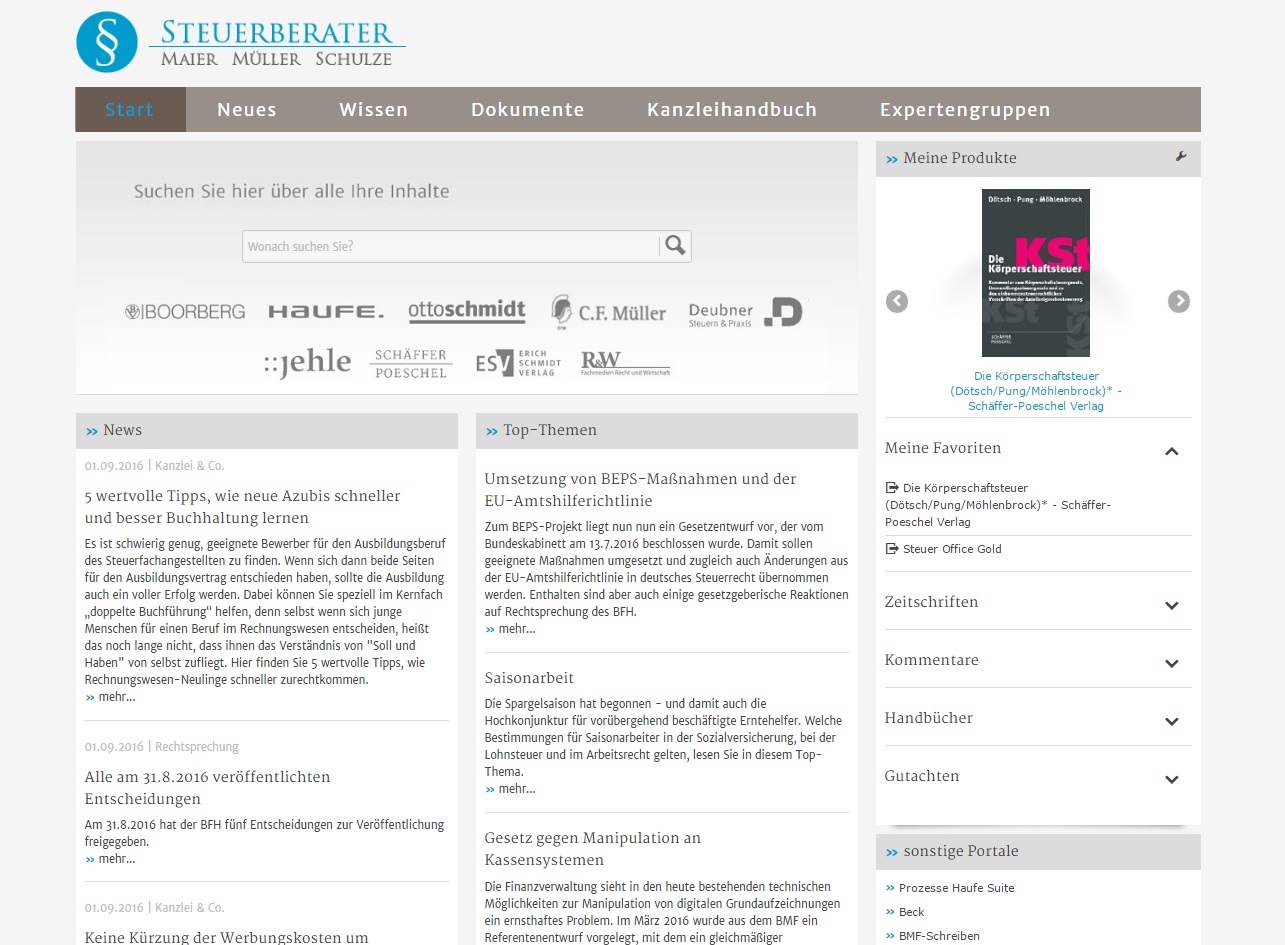This screenshot has height=945, width=1285.
Task: Open headline 'Alle am 31.8.2016 veröffentlichten Entscheidungen'
Action: (208, 788)
